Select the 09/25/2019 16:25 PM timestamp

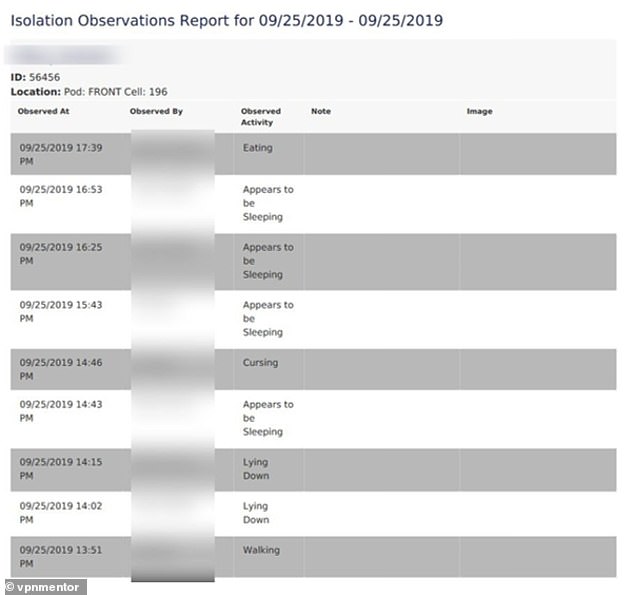pyautogui.click(x=61, y=254)
